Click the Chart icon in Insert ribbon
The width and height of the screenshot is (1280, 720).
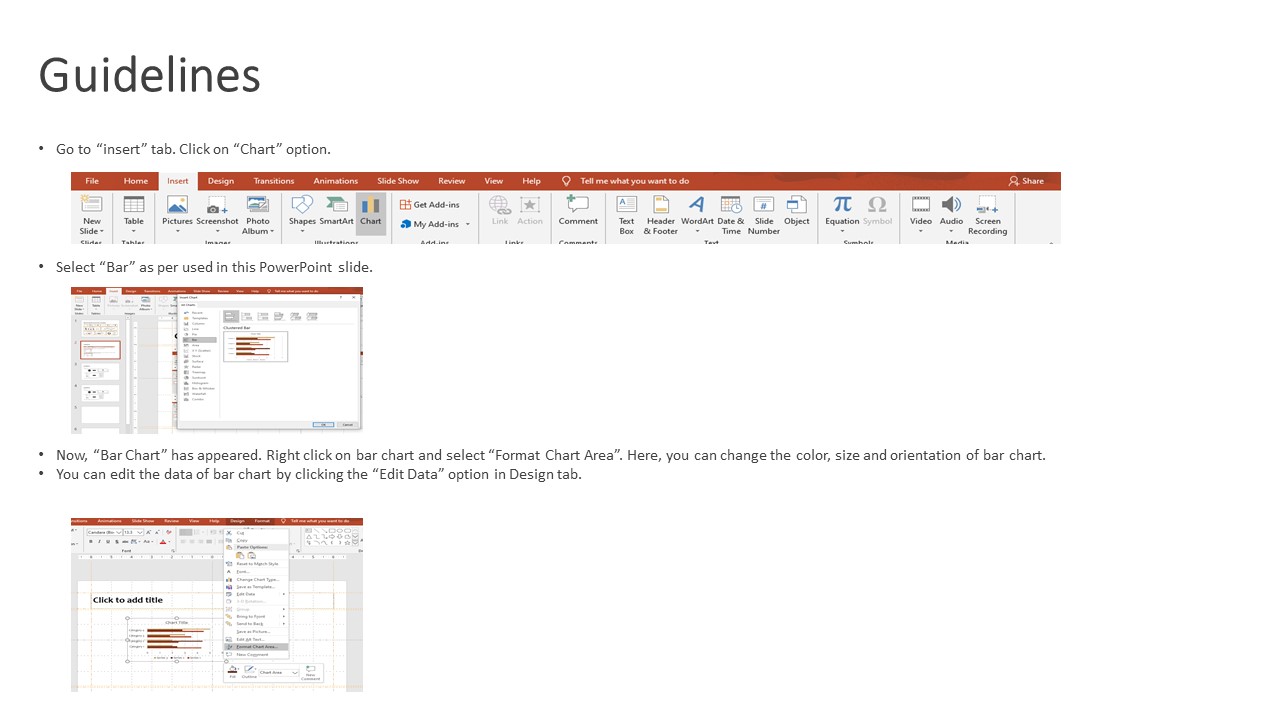coord(370,211)
